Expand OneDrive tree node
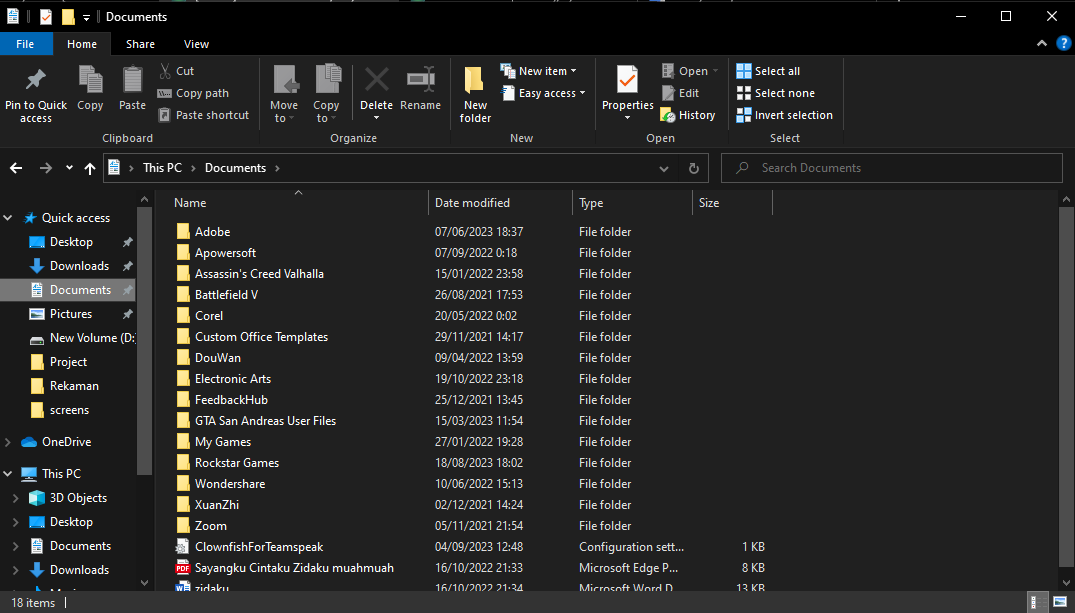Screen dimensions: 1075x613 click(8, 442)
